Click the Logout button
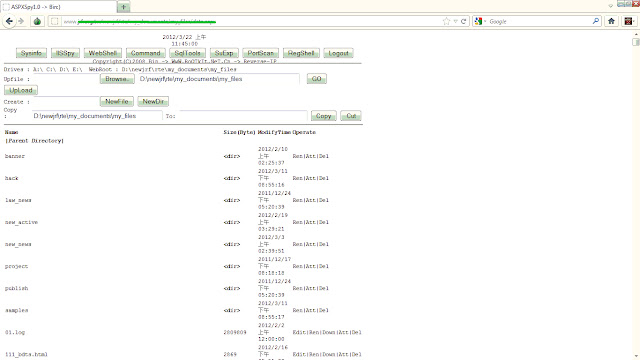Screen dimensions: 640x360 coord(338,53)
